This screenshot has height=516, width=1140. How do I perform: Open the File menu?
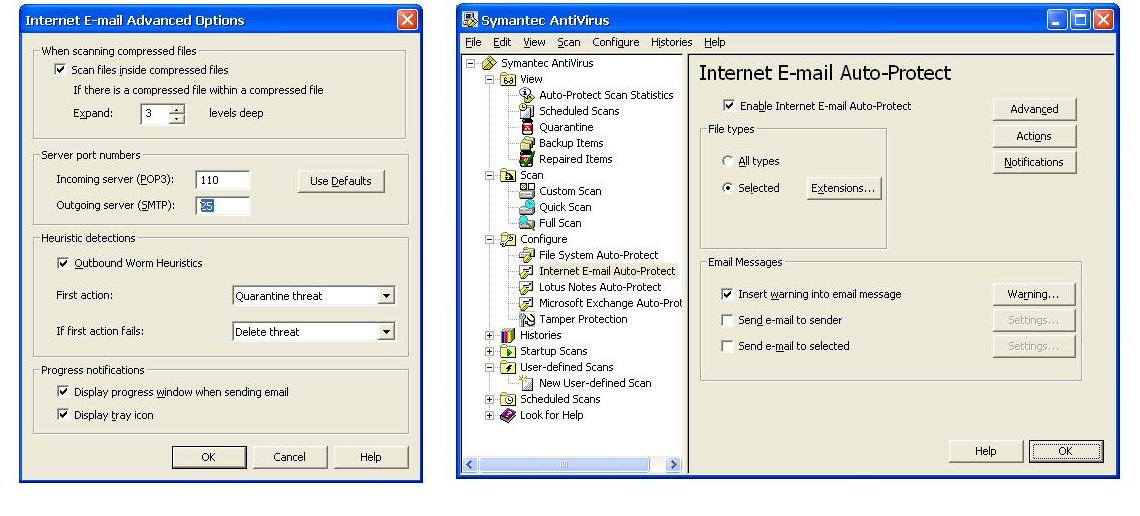[473, 42]
